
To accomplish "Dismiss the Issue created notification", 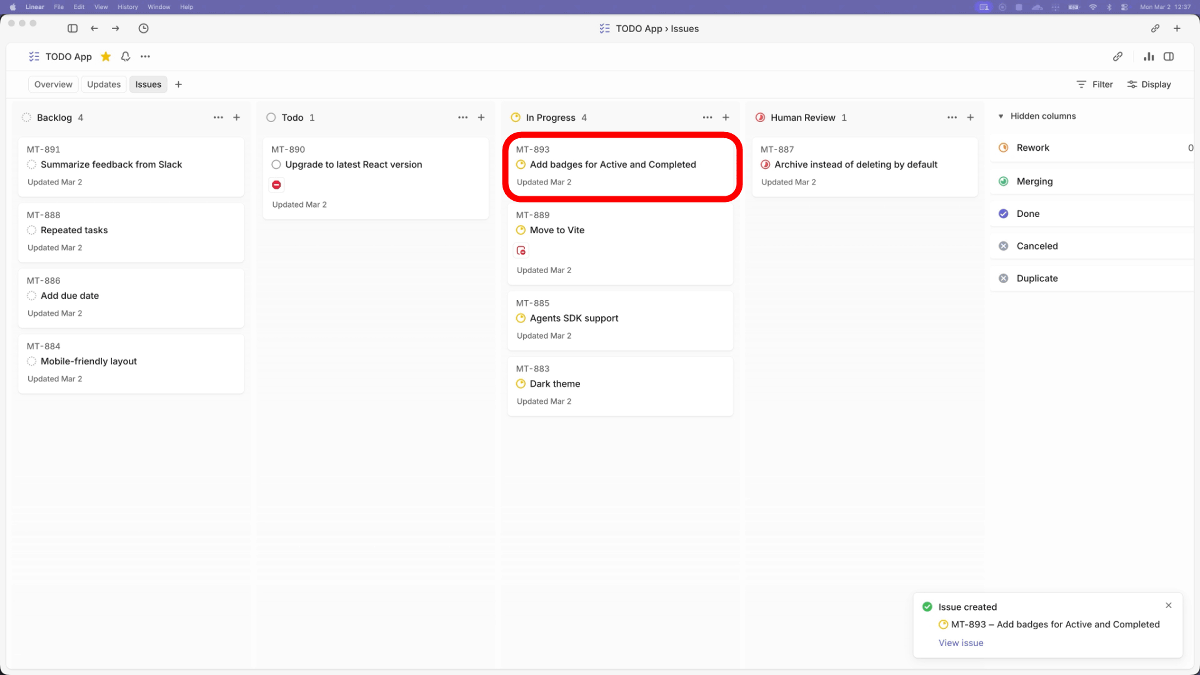I will point(1169,605).
